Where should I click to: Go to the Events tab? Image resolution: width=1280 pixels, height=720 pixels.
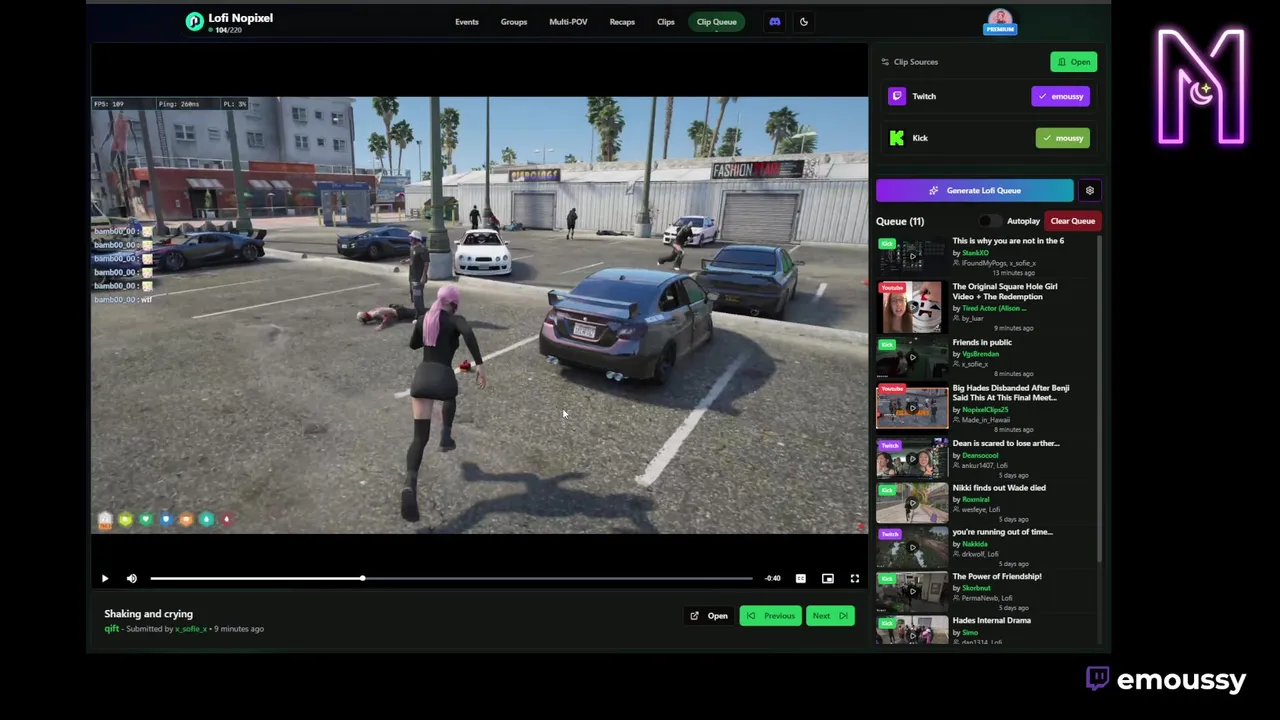[x=467, y=22]
